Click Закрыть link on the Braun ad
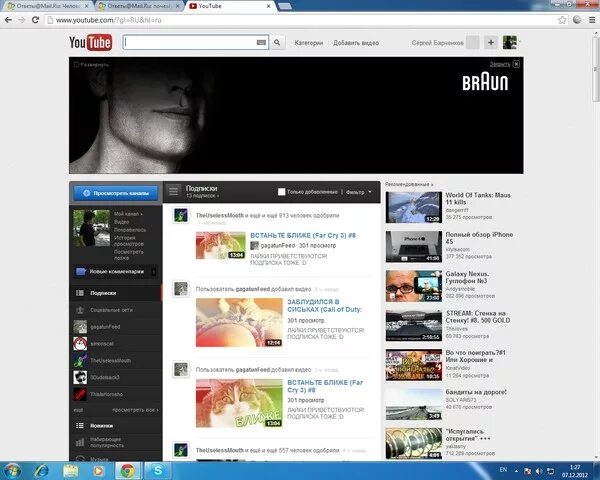This screenshot has width=600, height=480. coord(500,64)
